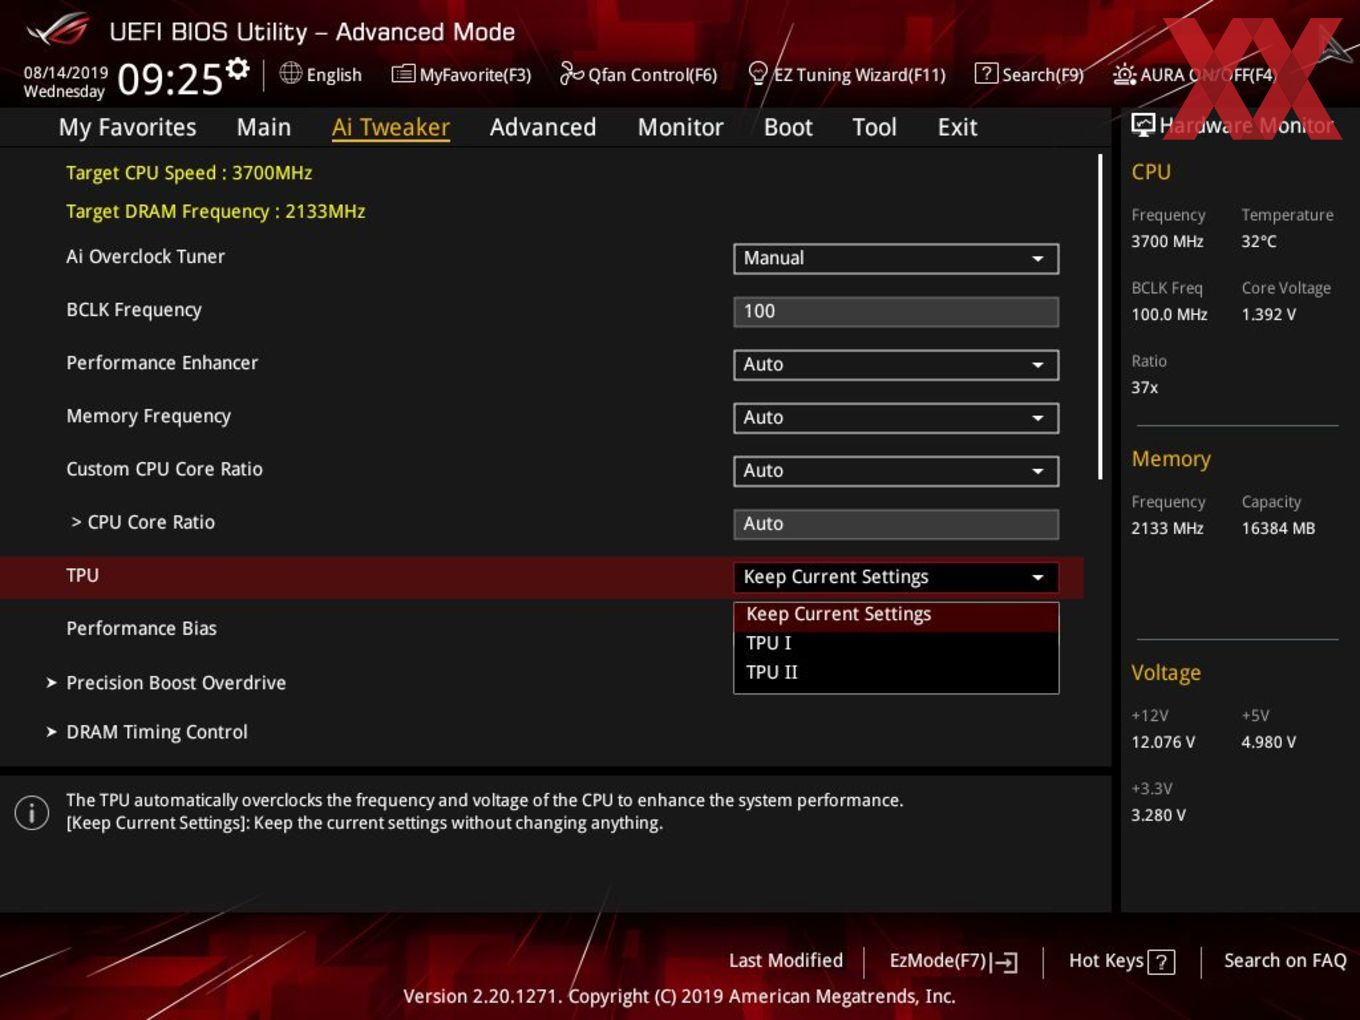Launch EZ Tuning Wizard(F11)
The height and width of the screenshot is (1020, 1360).
point(847,74)
